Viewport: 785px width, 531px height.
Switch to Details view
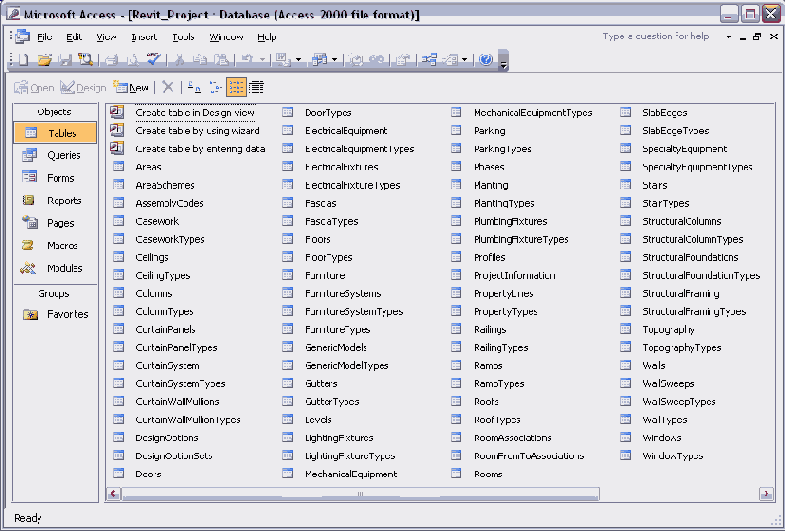click(x=256, y=87)
